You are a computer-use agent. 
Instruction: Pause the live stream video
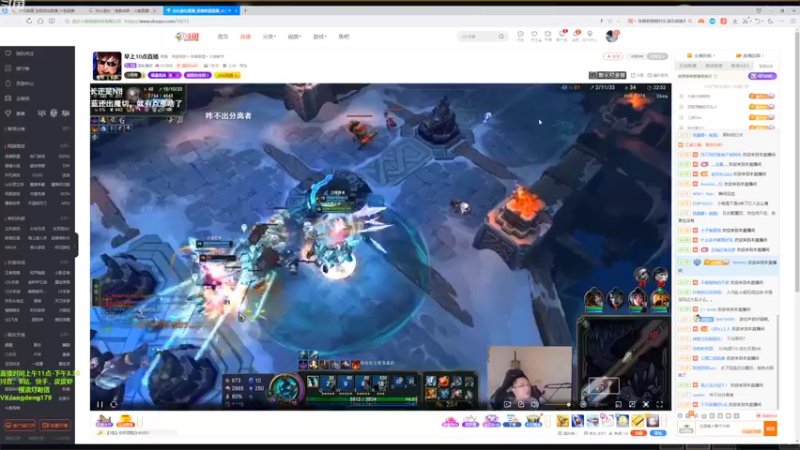pyautogui.click(x=100, y=405)
